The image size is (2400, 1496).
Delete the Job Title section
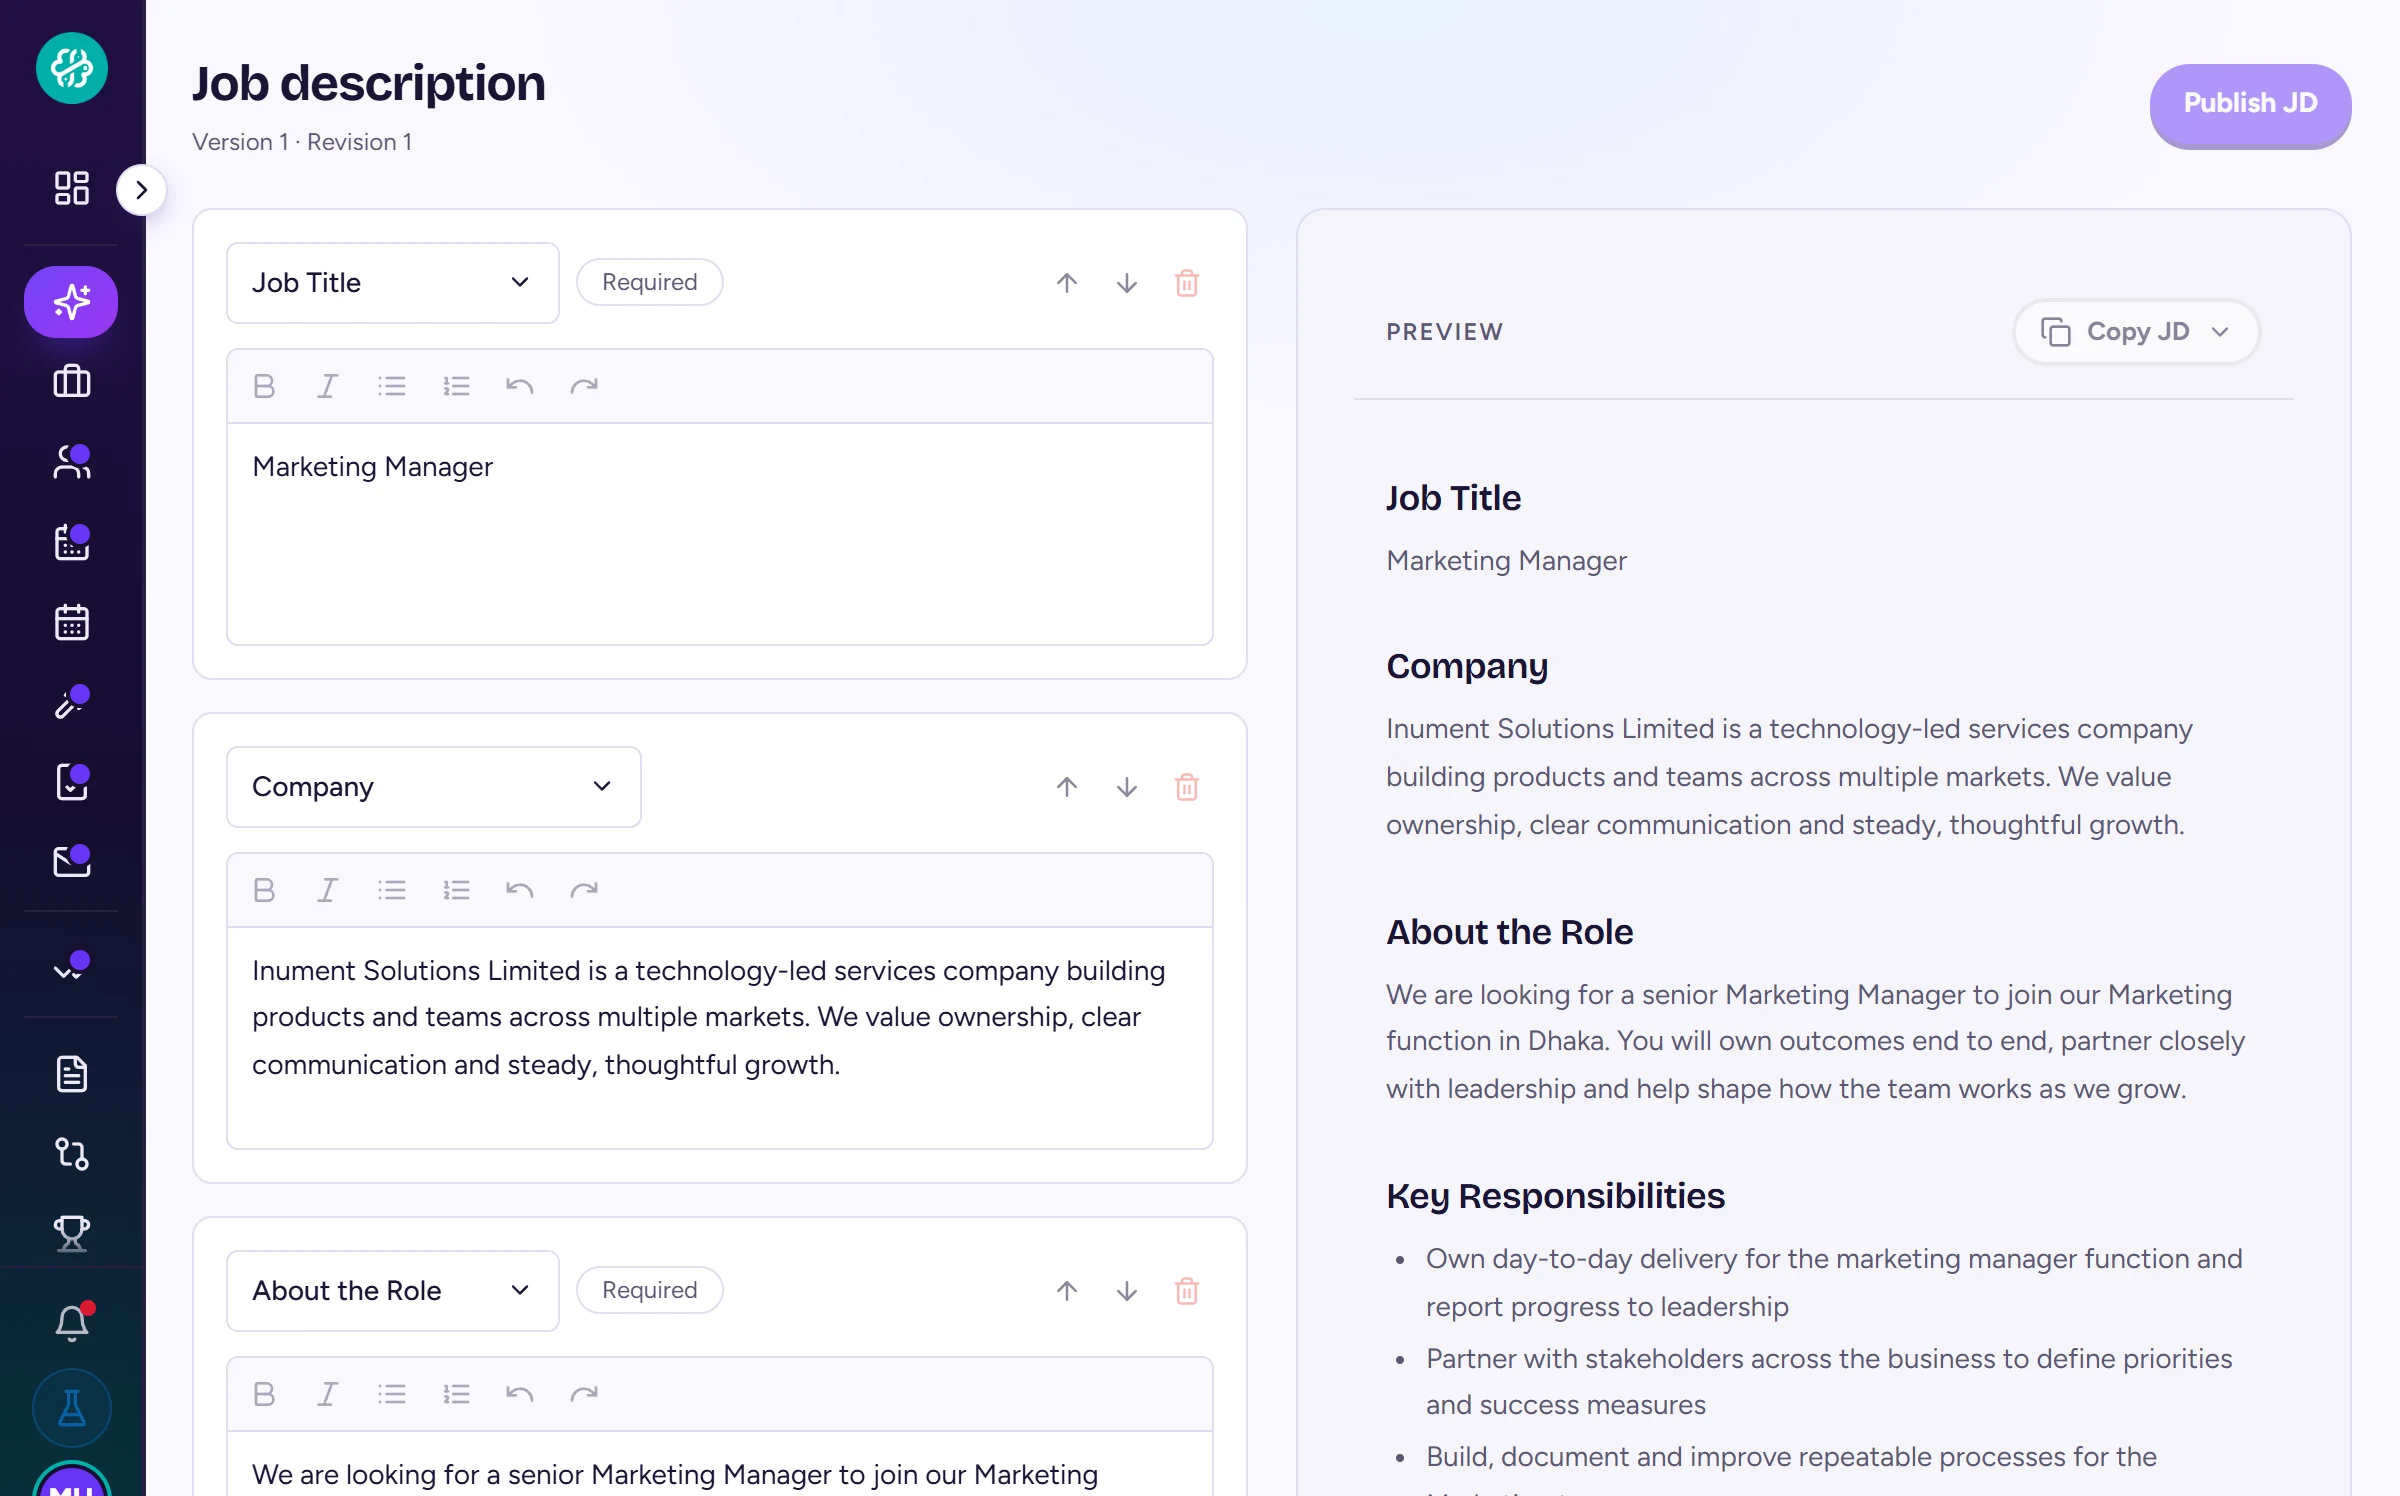1187,283
